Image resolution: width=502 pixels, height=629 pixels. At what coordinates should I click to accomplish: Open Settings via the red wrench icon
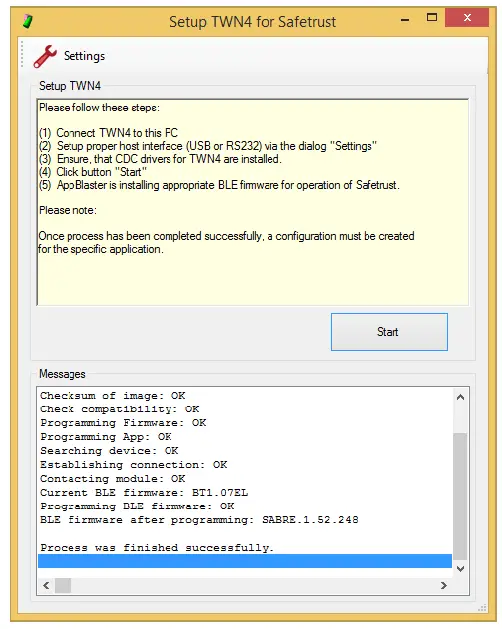click(45, 56)
